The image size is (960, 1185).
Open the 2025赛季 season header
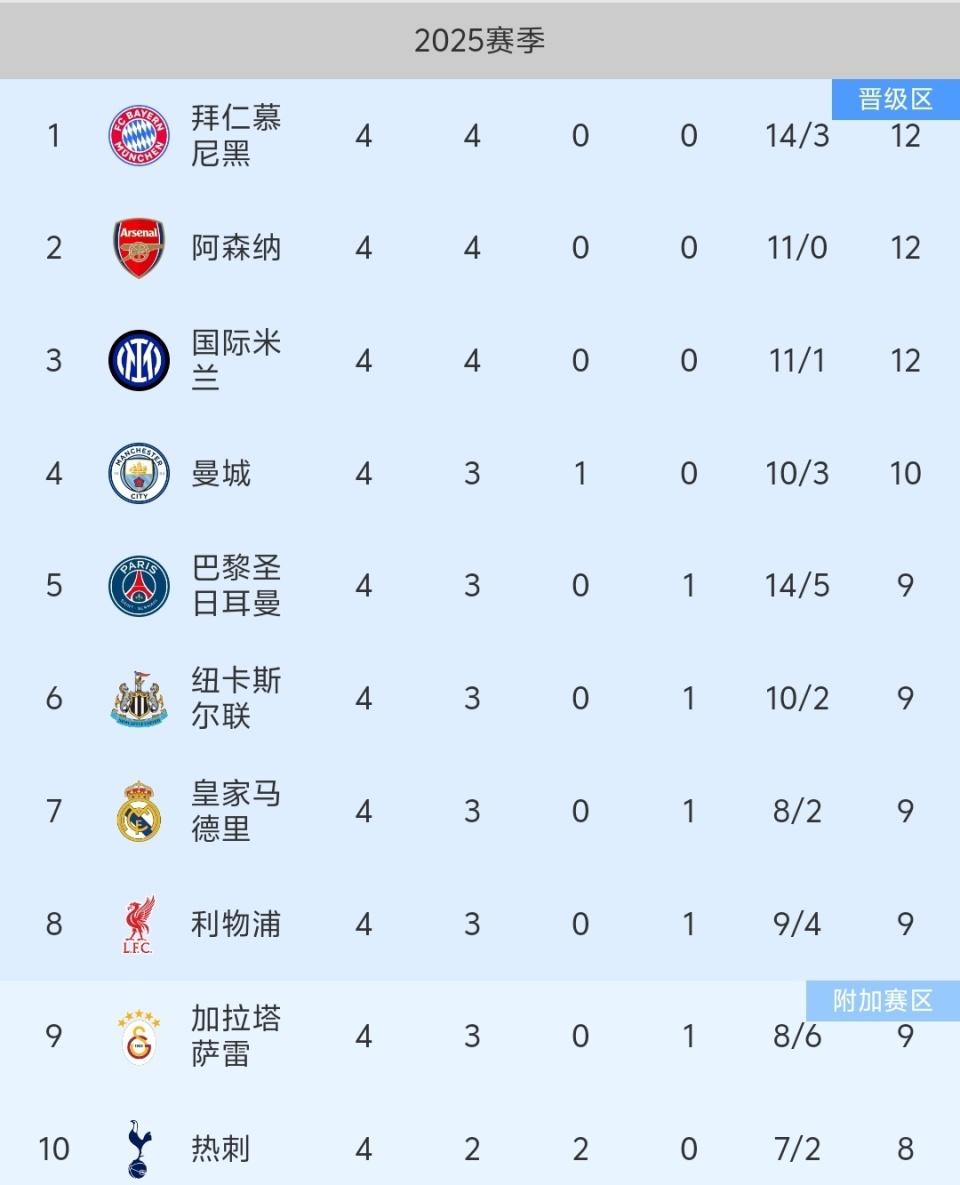480,40
